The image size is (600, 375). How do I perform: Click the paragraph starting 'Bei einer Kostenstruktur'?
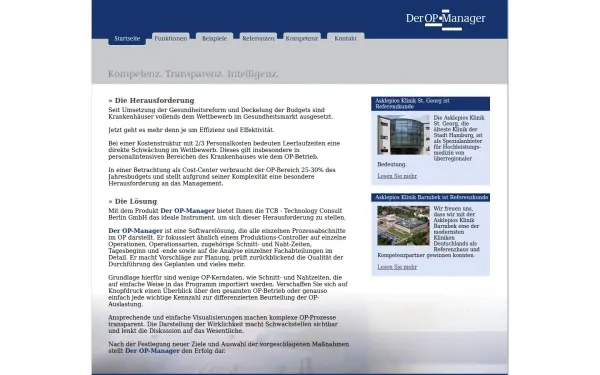(224, 150)
